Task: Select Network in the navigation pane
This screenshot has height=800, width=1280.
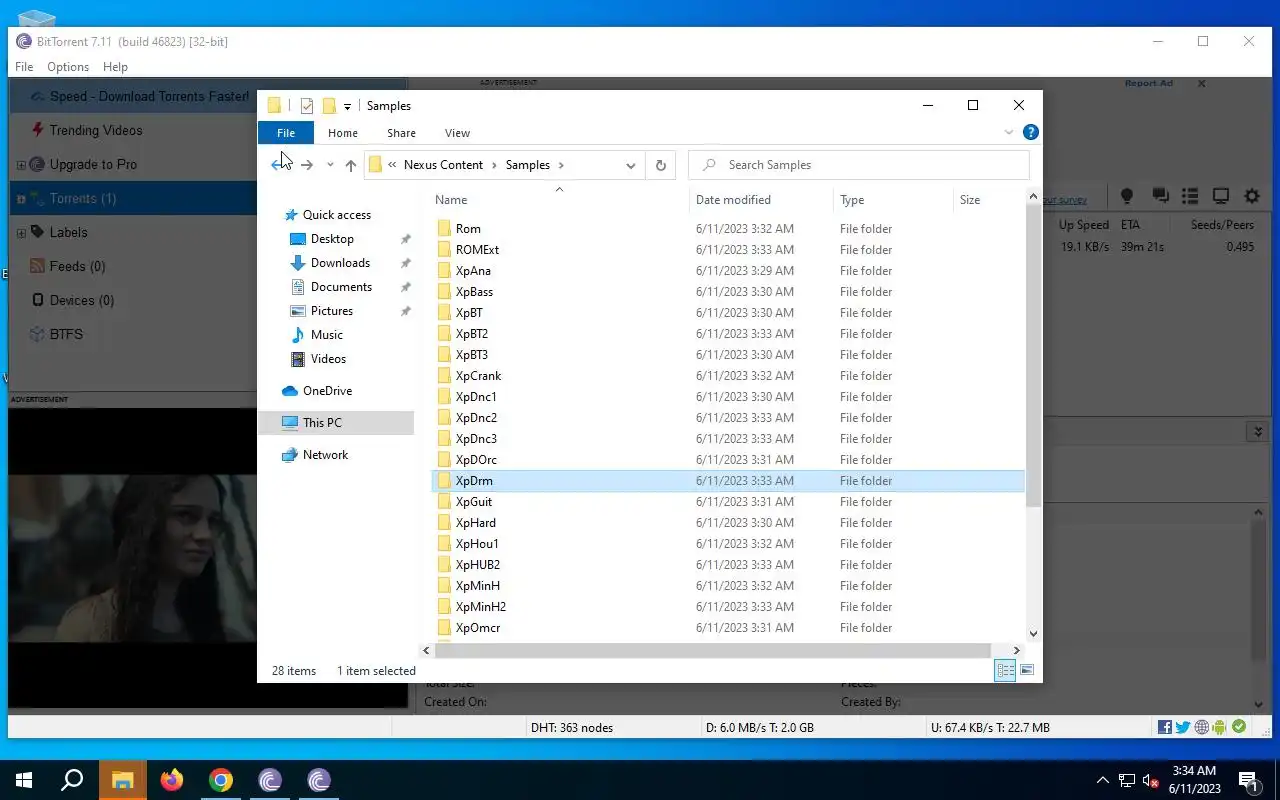Action: click(x=325, y=455)
